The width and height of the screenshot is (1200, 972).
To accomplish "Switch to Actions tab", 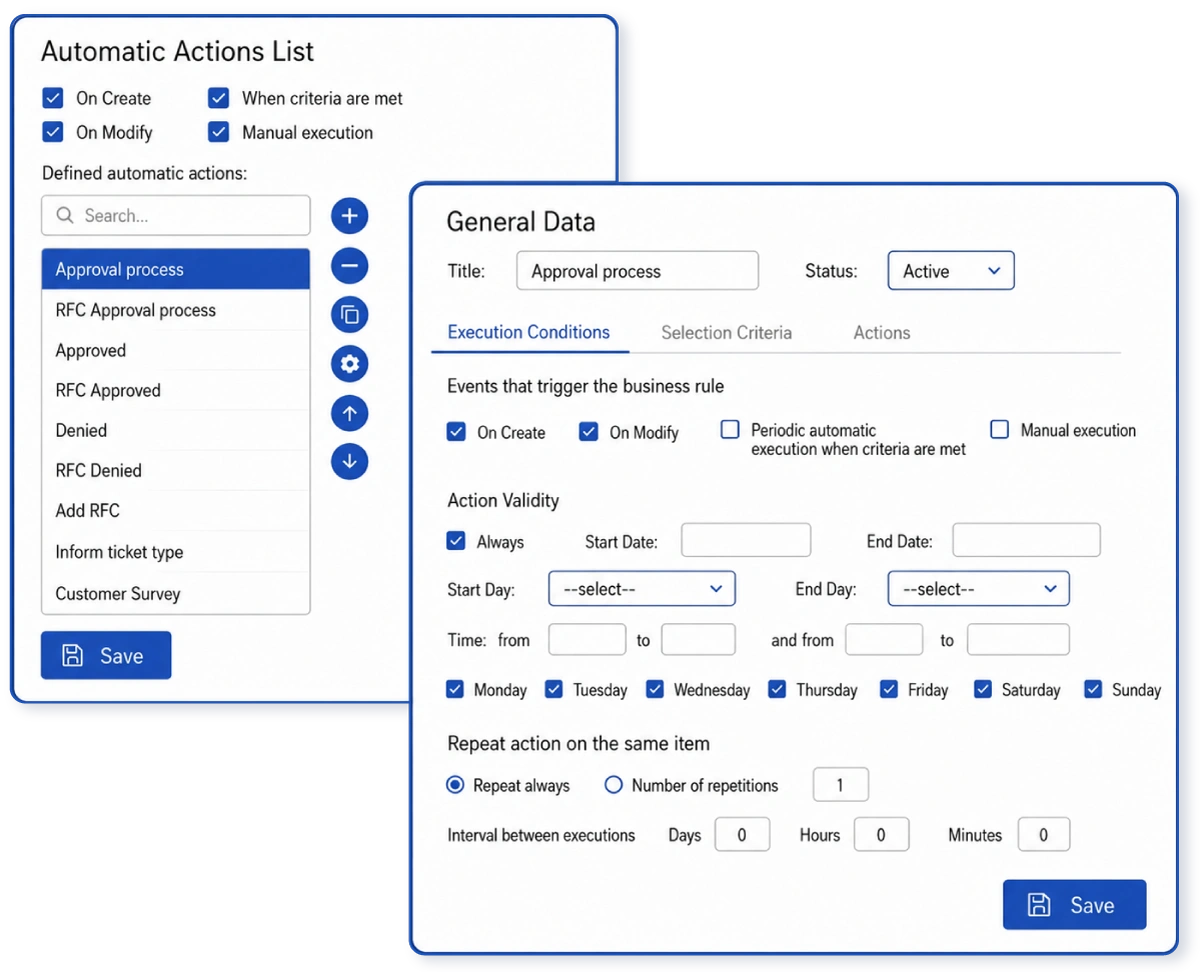I will [x=882, y=333].
